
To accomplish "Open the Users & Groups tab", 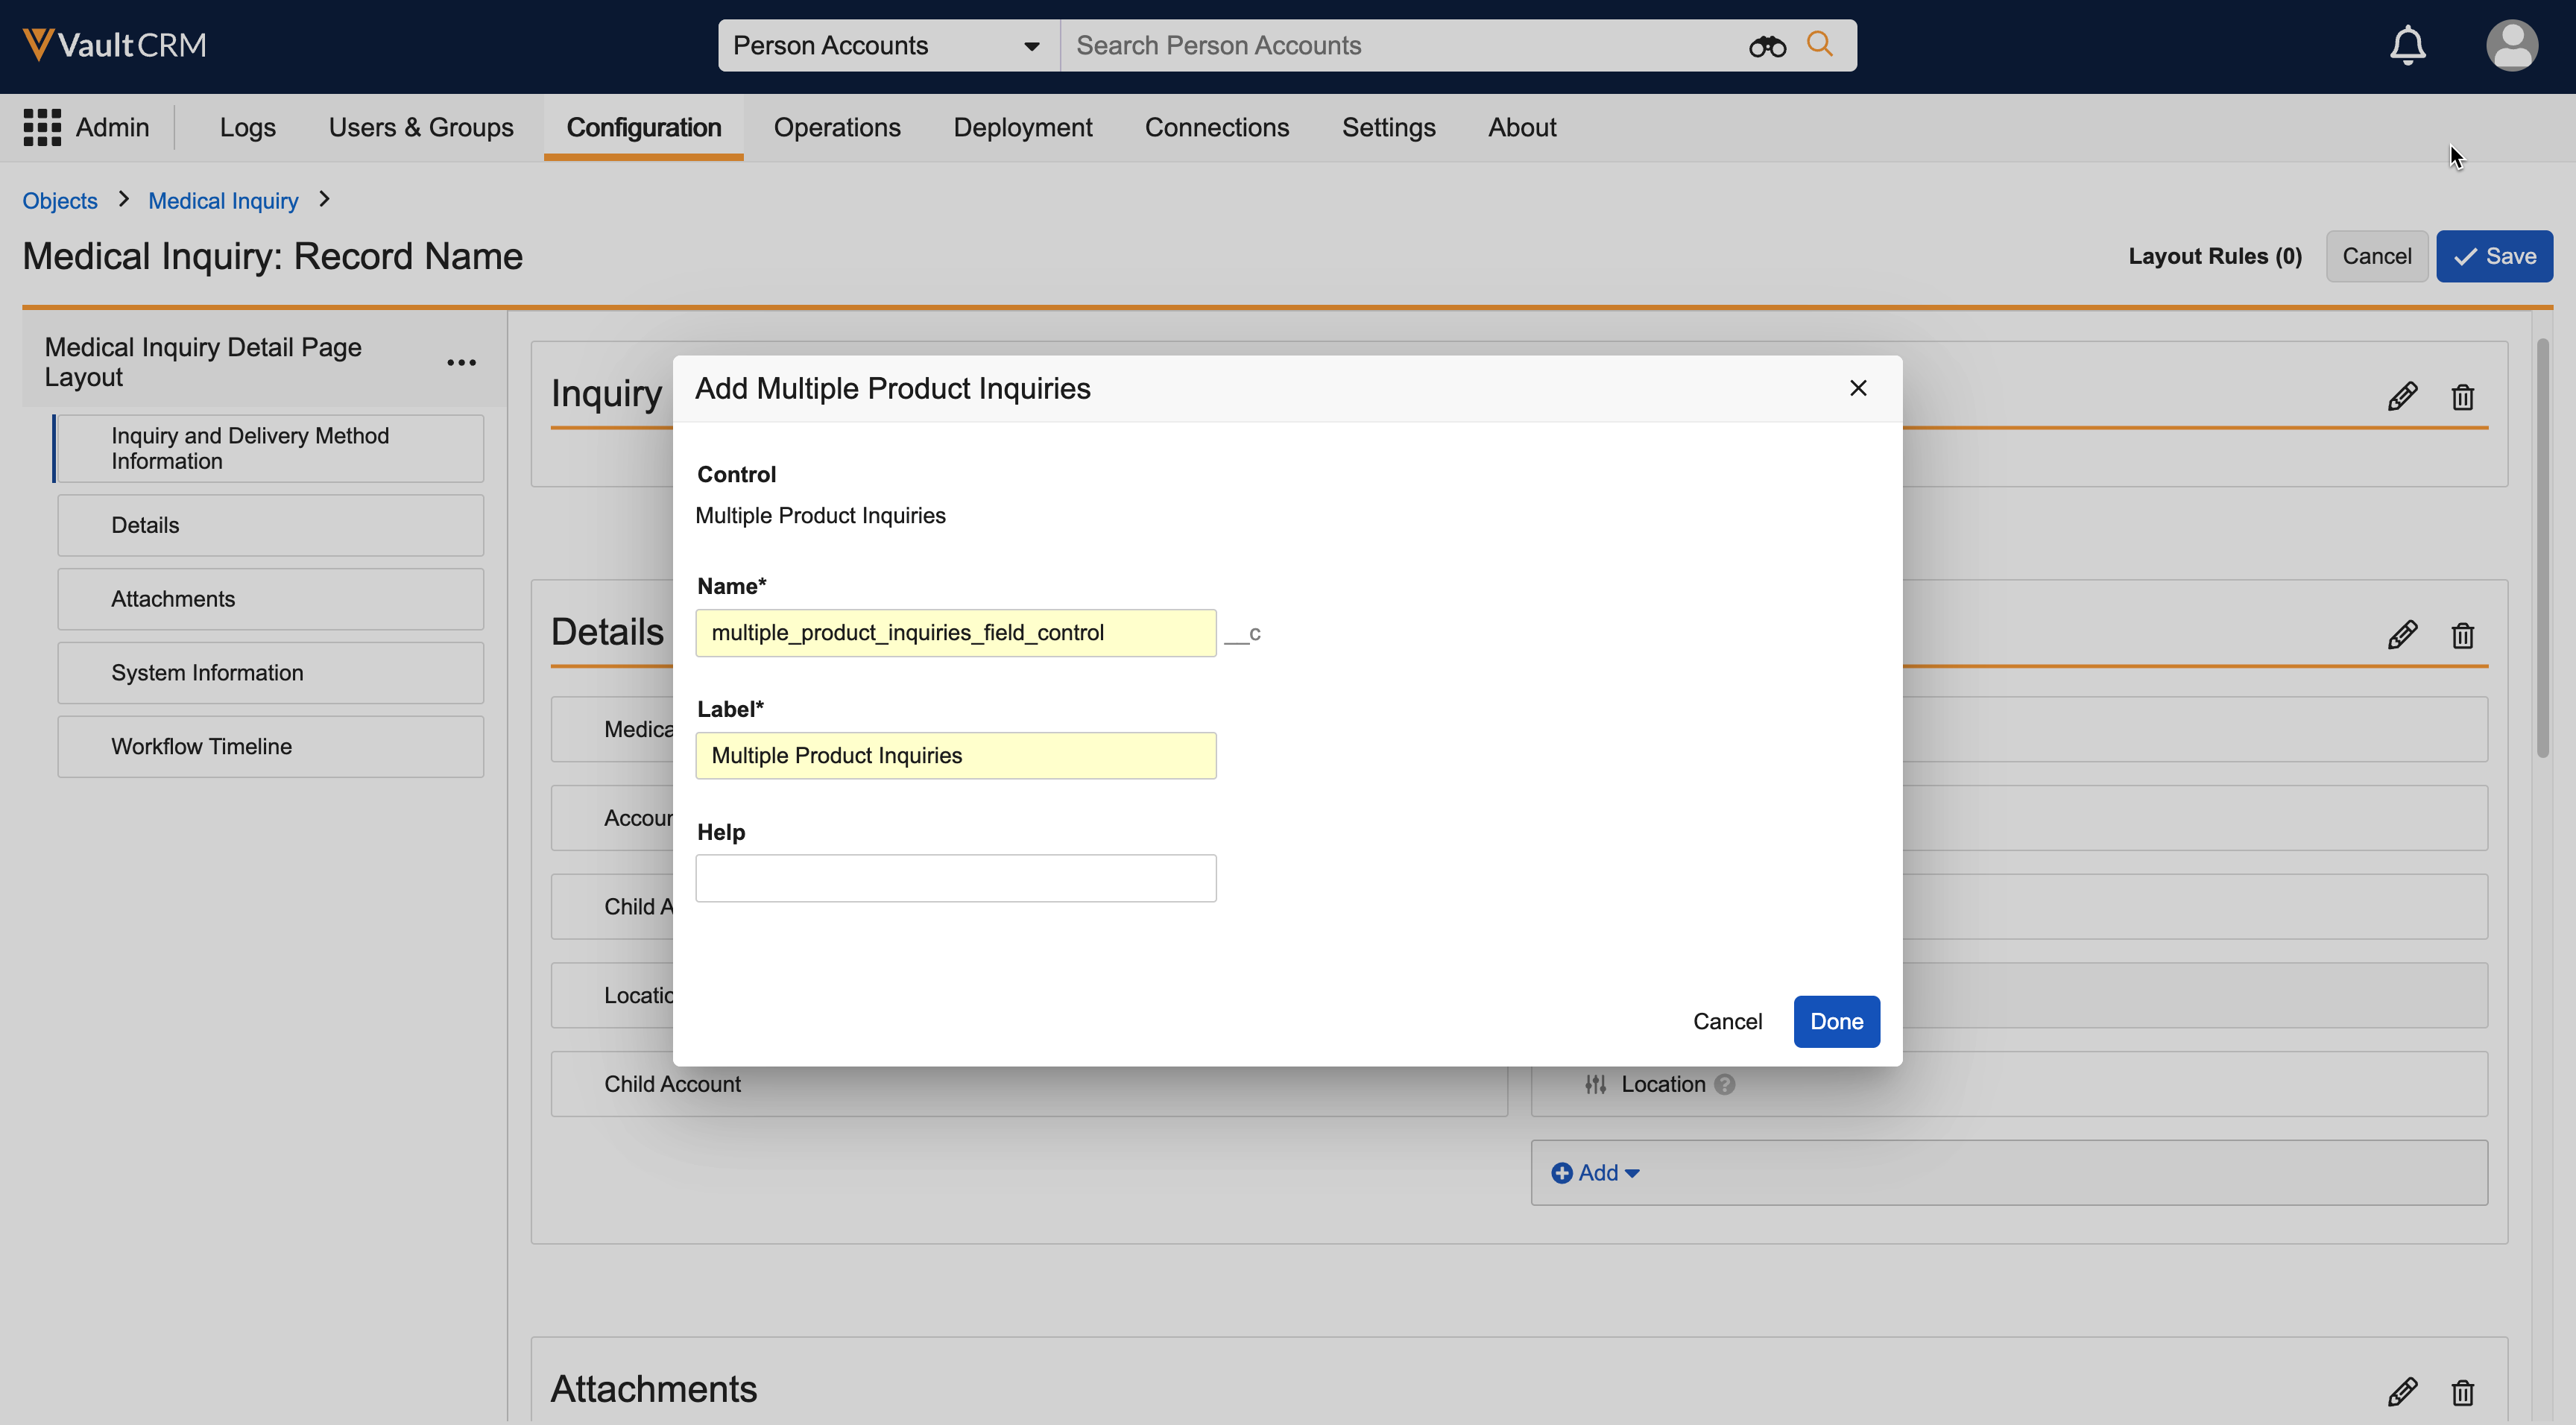I will (x=420, y=127).
